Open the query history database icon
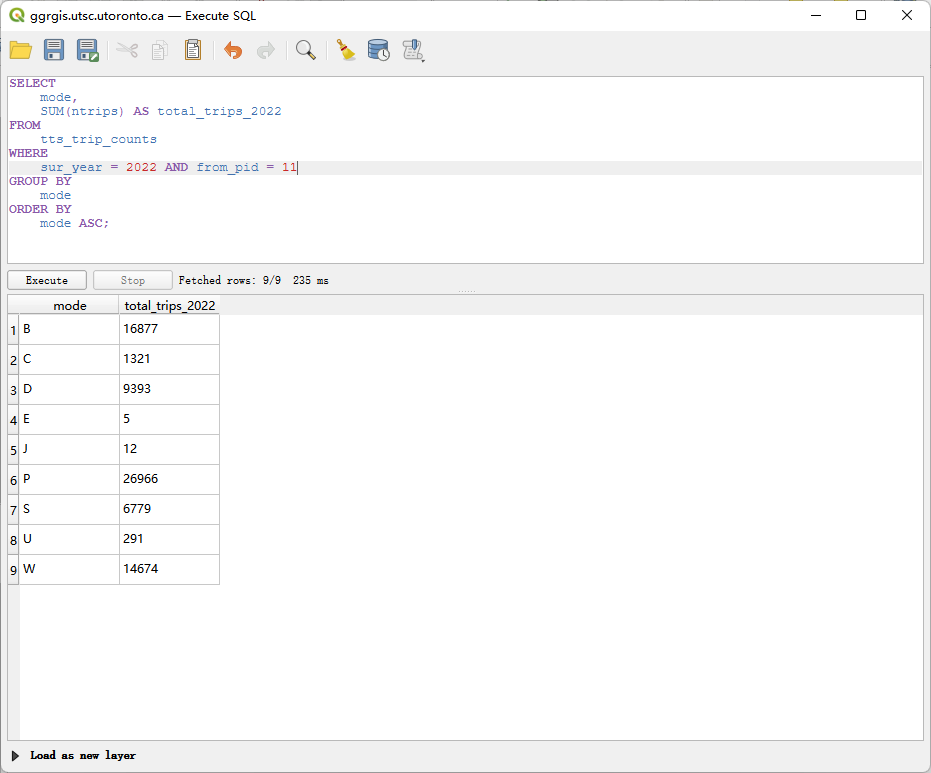 (378, 50)
